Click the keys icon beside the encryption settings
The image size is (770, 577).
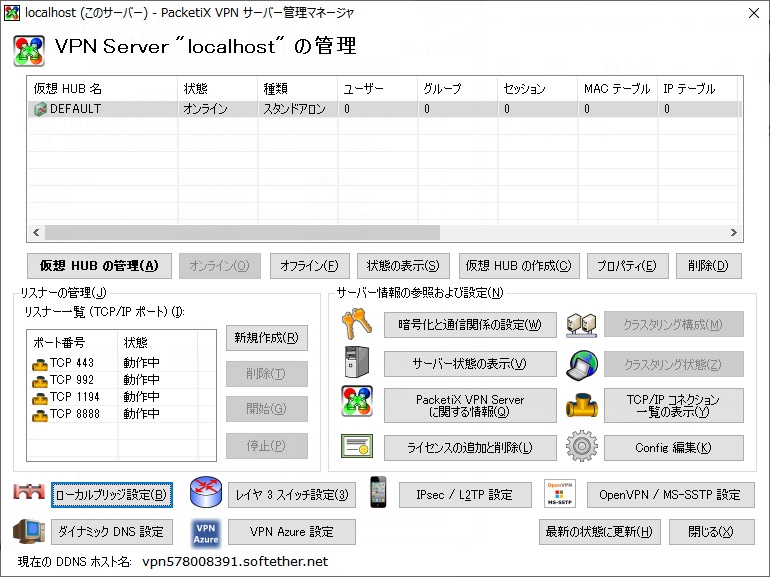point(357,324)
